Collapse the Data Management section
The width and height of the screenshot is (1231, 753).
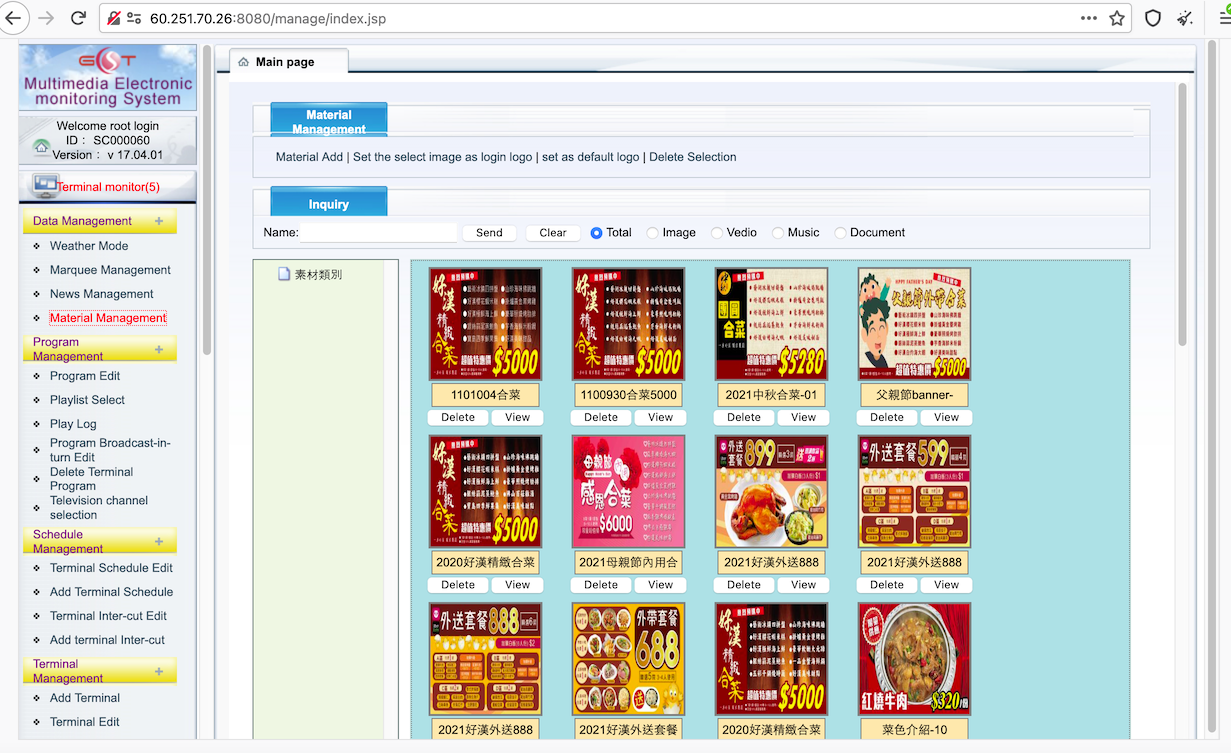point(159,221)
